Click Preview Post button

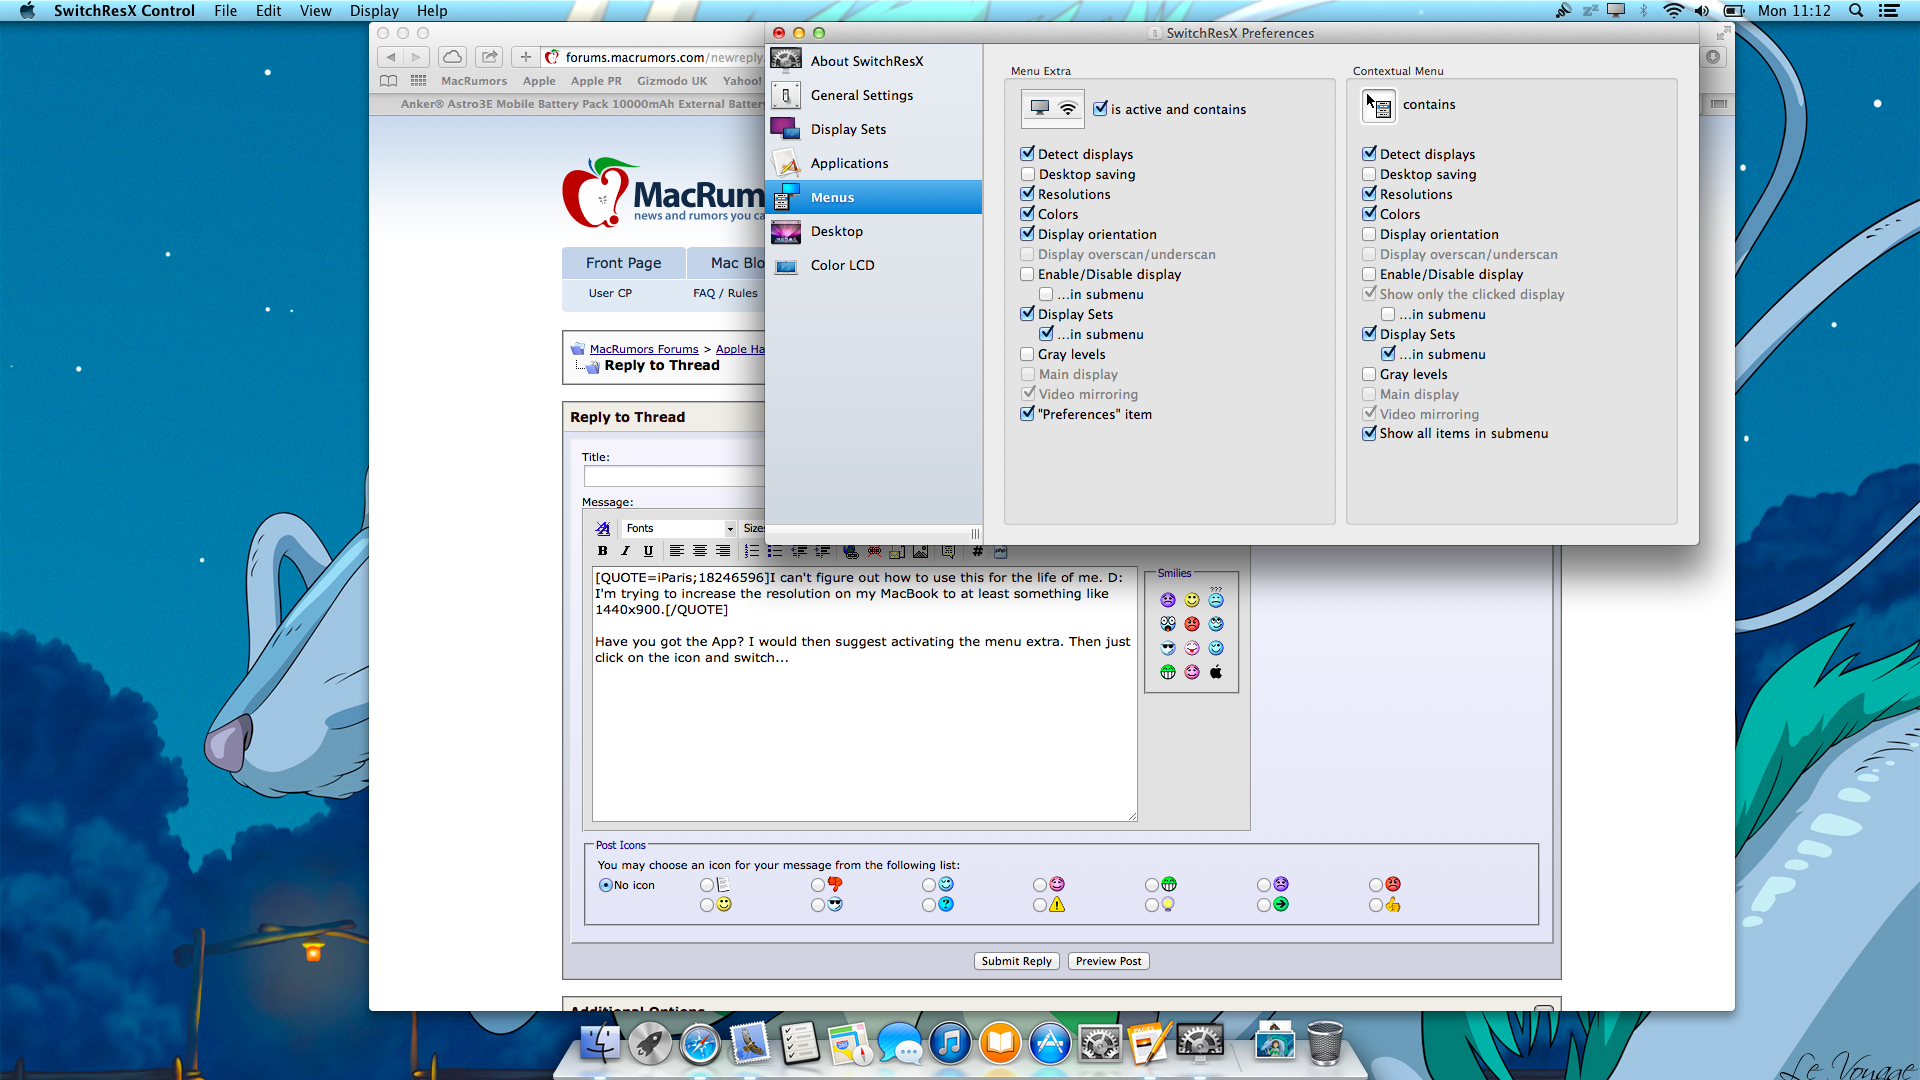coord(1108,961)
